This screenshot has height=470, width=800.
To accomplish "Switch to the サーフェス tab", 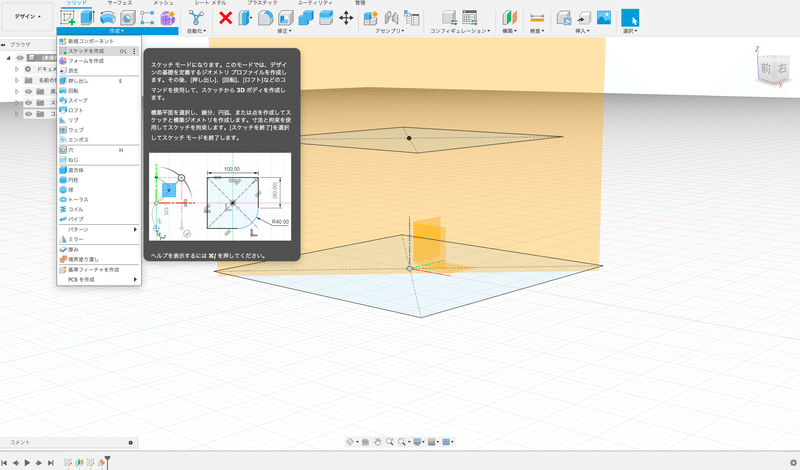I will (119, 3).
